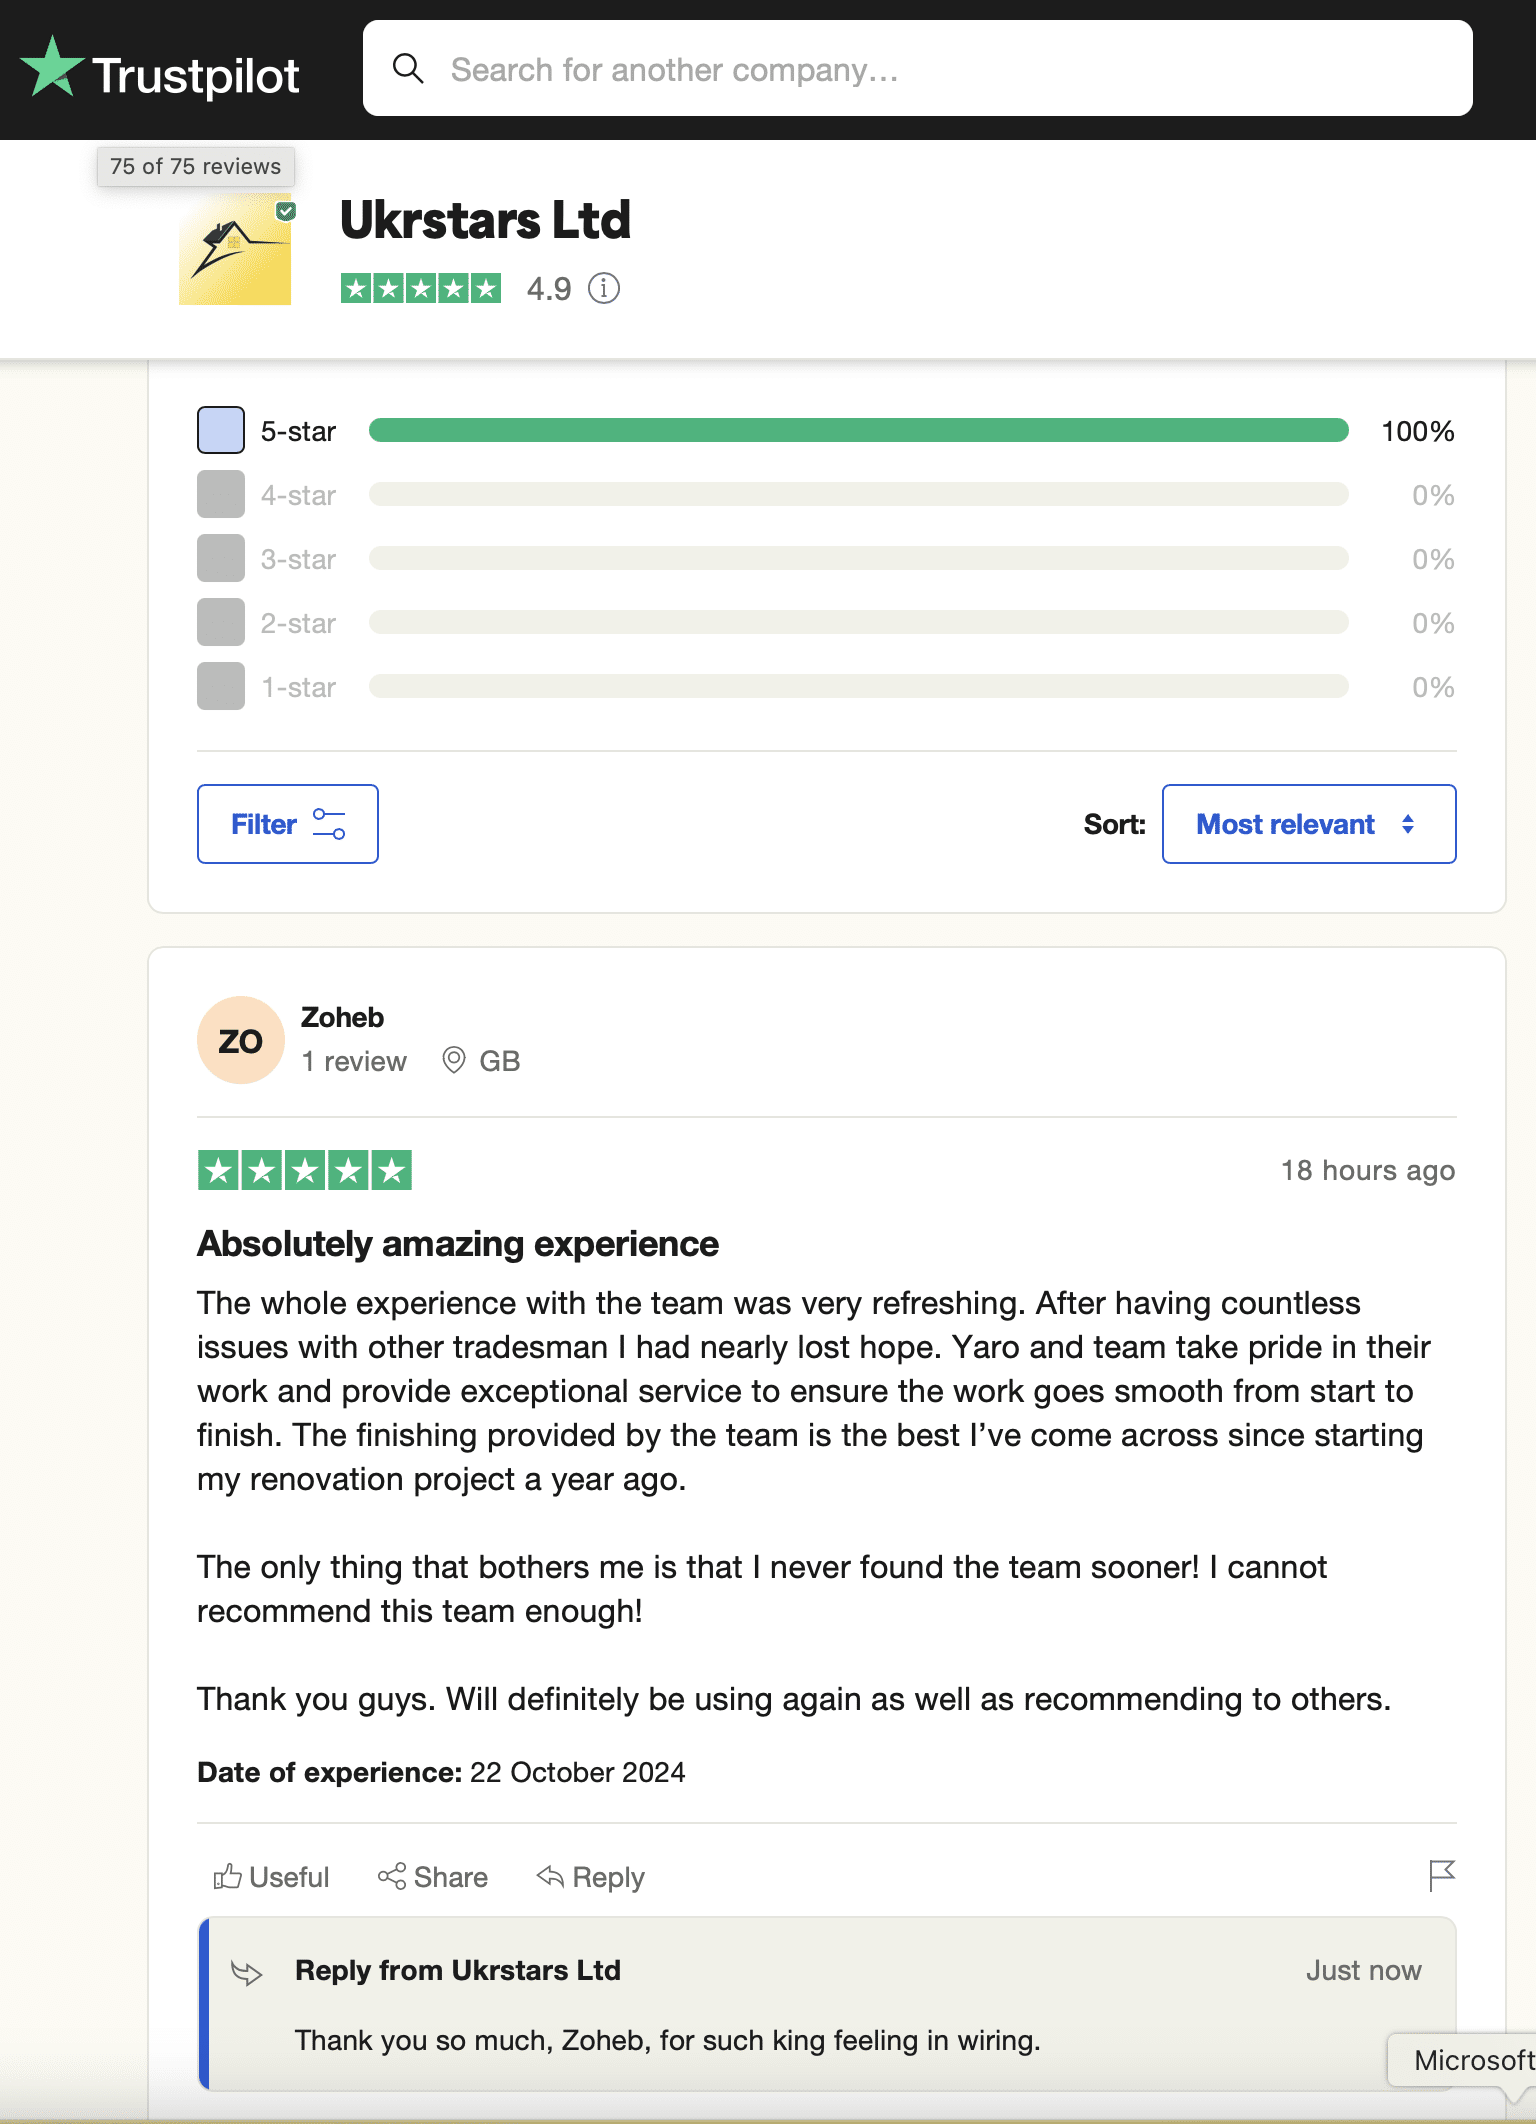
Task: Open the TrustScore info icon
Action: pyautogui.click(x=604, y=289)
